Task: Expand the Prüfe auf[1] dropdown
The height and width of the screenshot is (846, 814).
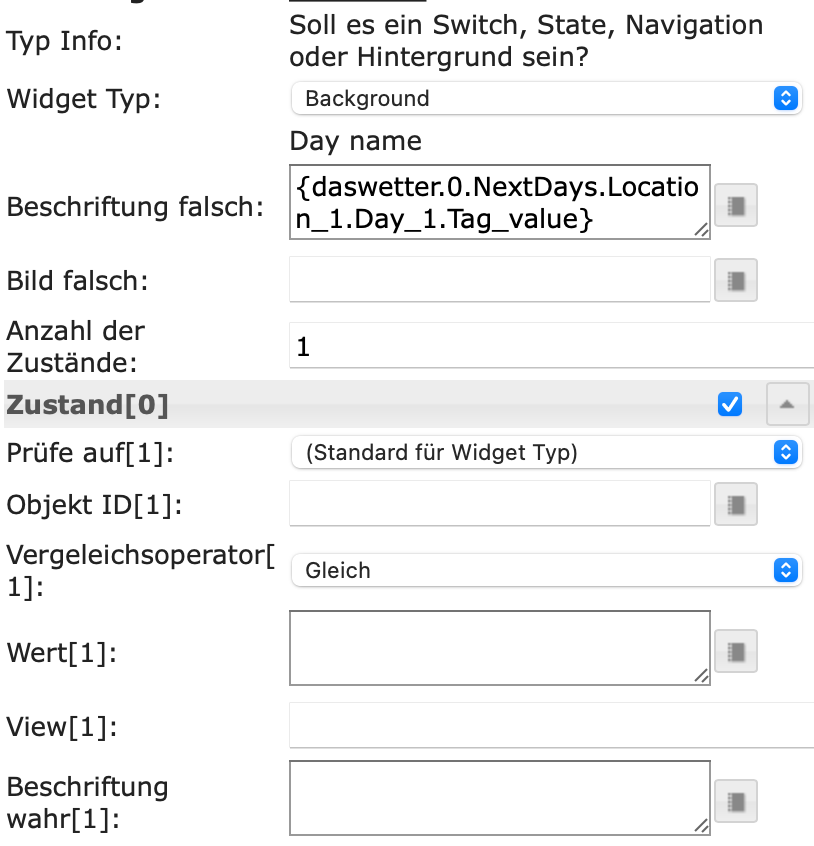Action: pyautogui.click(x=546, y=452)
